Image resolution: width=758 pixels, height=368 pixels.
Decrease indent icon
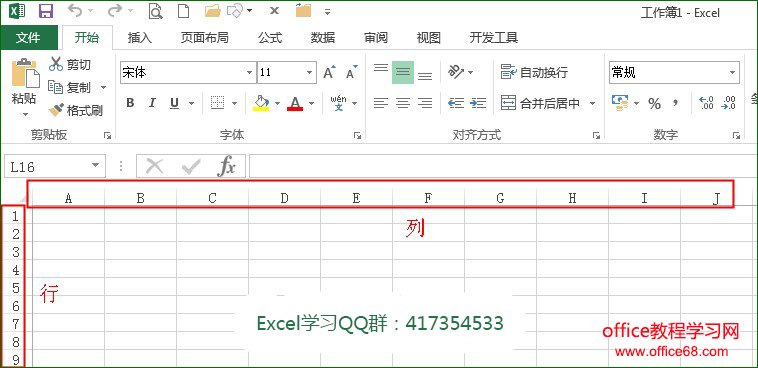[x=456, y=103]
